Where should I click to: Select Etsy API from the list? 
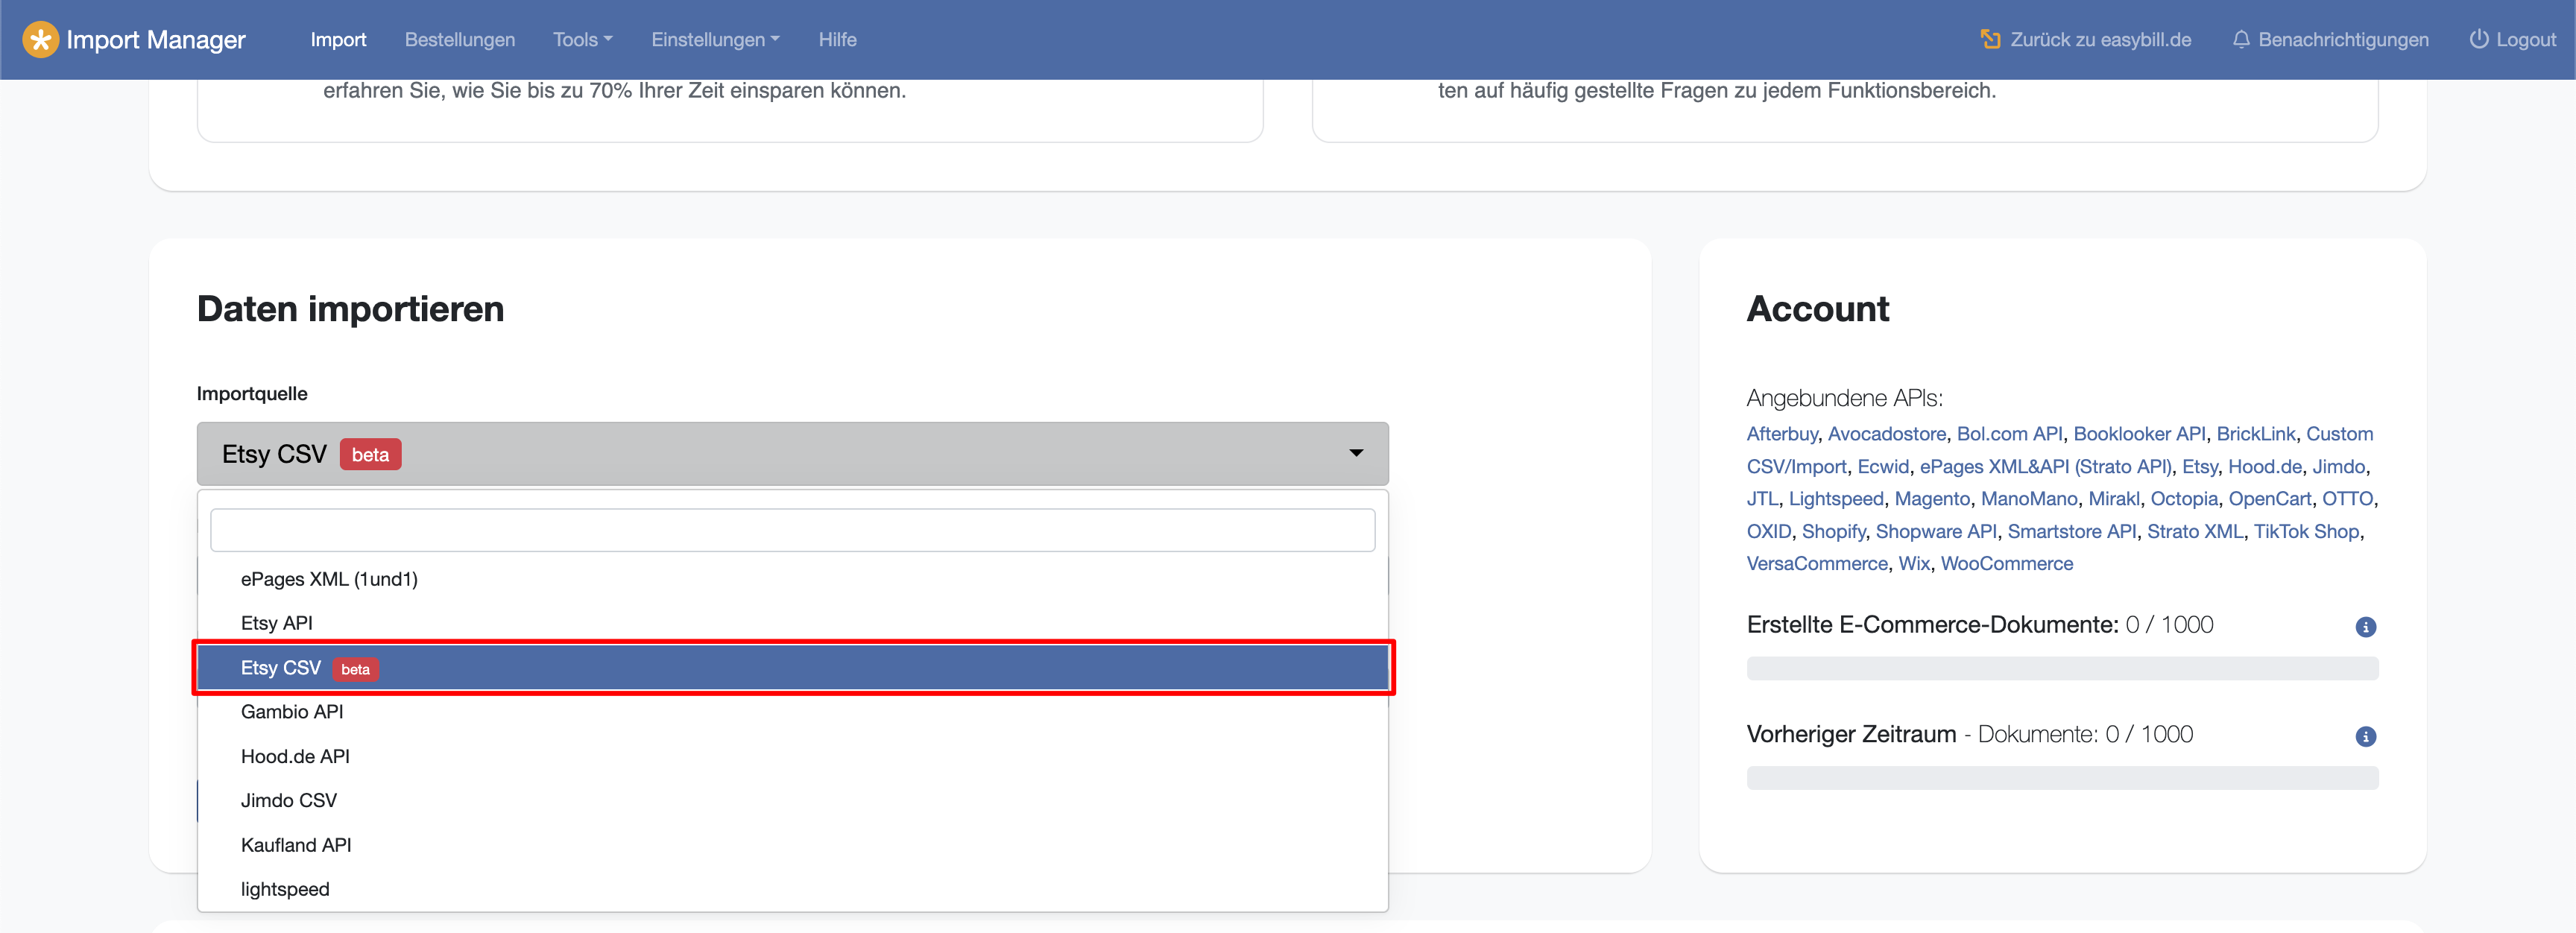(792, 623)
